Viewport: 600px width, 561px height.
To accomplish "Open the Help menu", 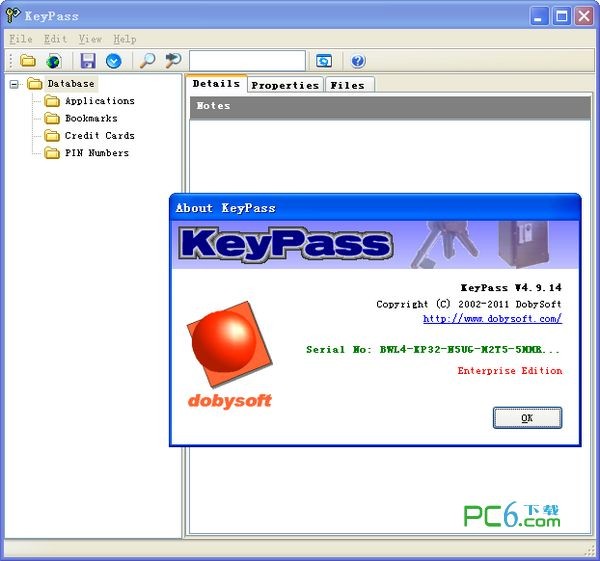I will pyautogui.click(x=125, y=39).
